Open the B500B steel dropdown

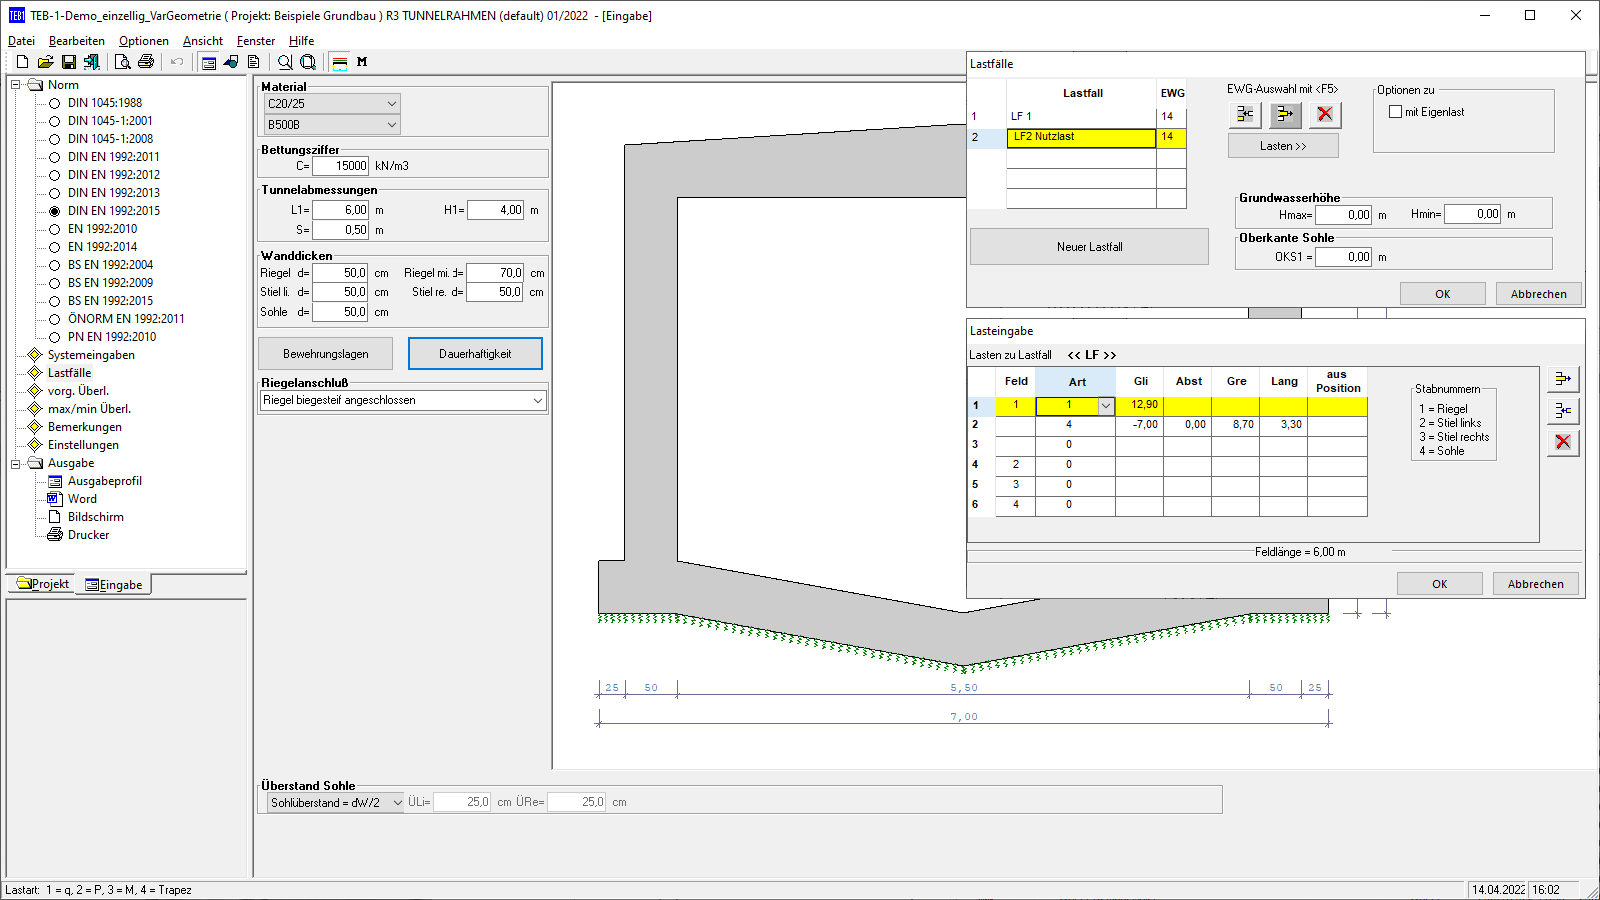[x=331, y=125]
